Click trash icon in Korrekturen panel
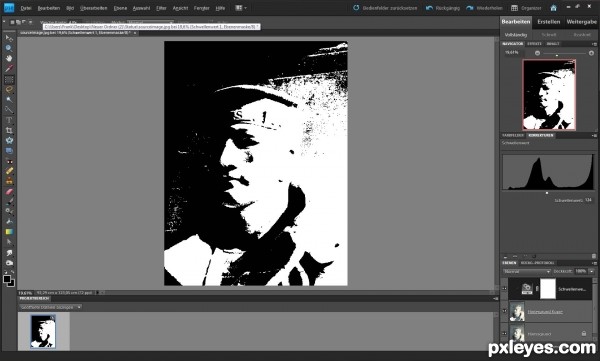600x361 pixels. click(x=594, y=256)
